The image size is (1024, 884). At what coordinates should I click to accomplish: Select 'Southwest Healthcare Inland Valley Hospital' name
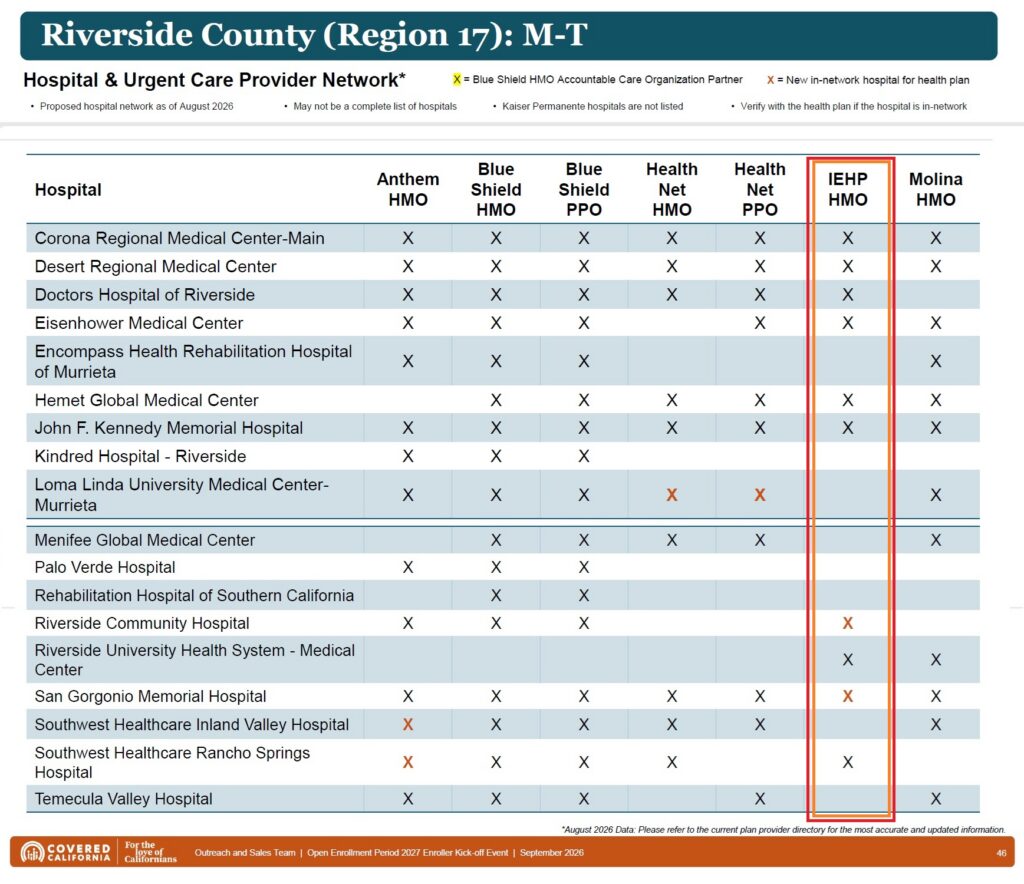pyautogui.click(x=191, y=725)
